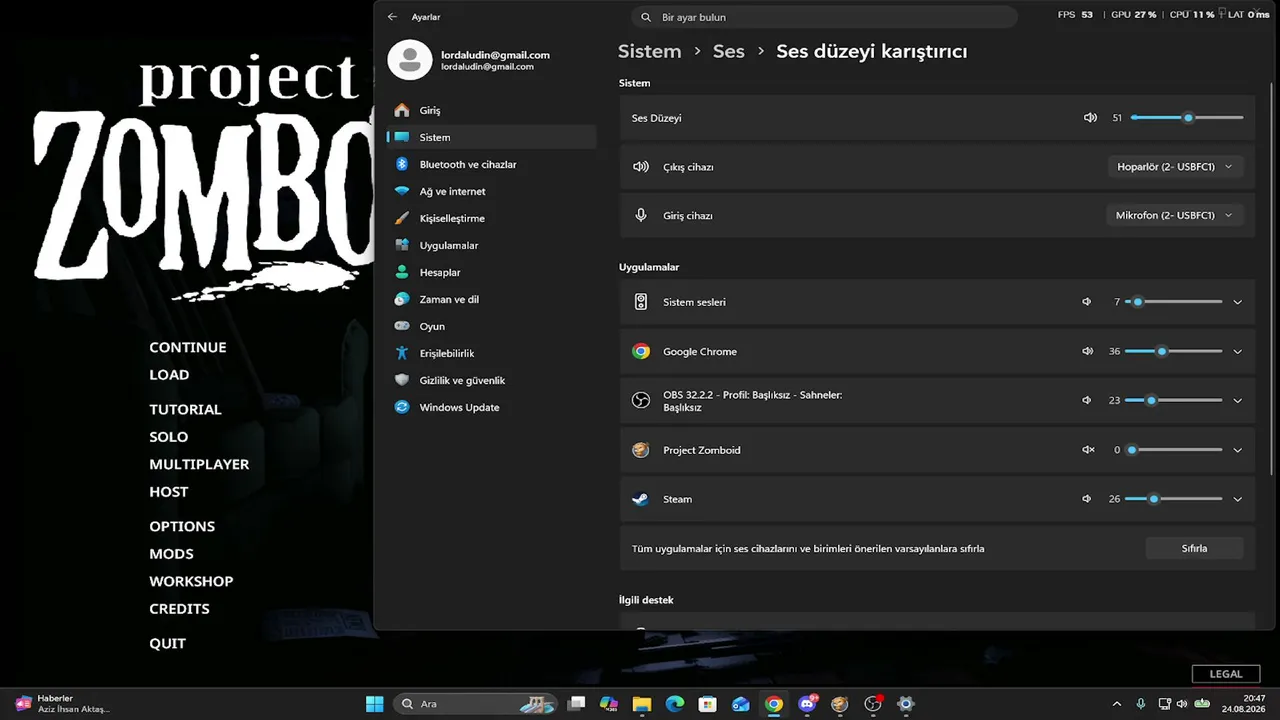Screen dimensions: 1280x720
Task: Open Kişiselleştirme settings
Action: coord(491,218)
